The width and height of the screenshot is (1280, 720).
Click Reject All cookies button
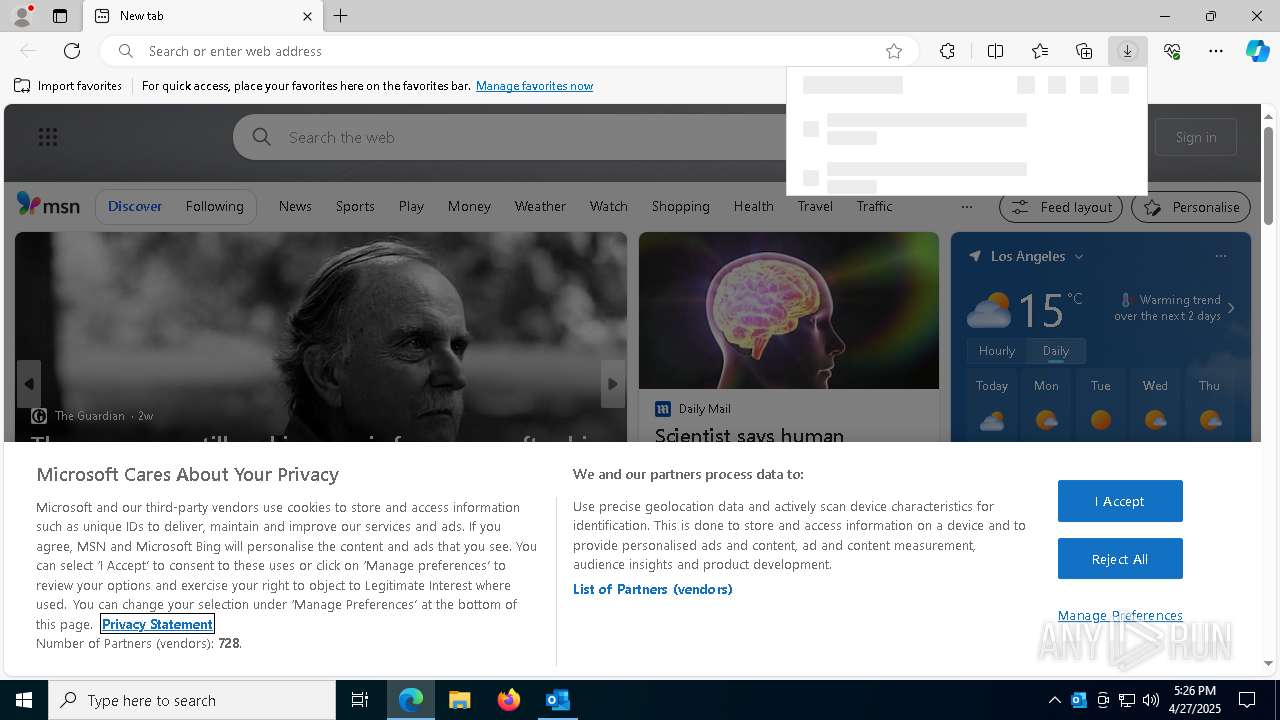pos(1120,559)
